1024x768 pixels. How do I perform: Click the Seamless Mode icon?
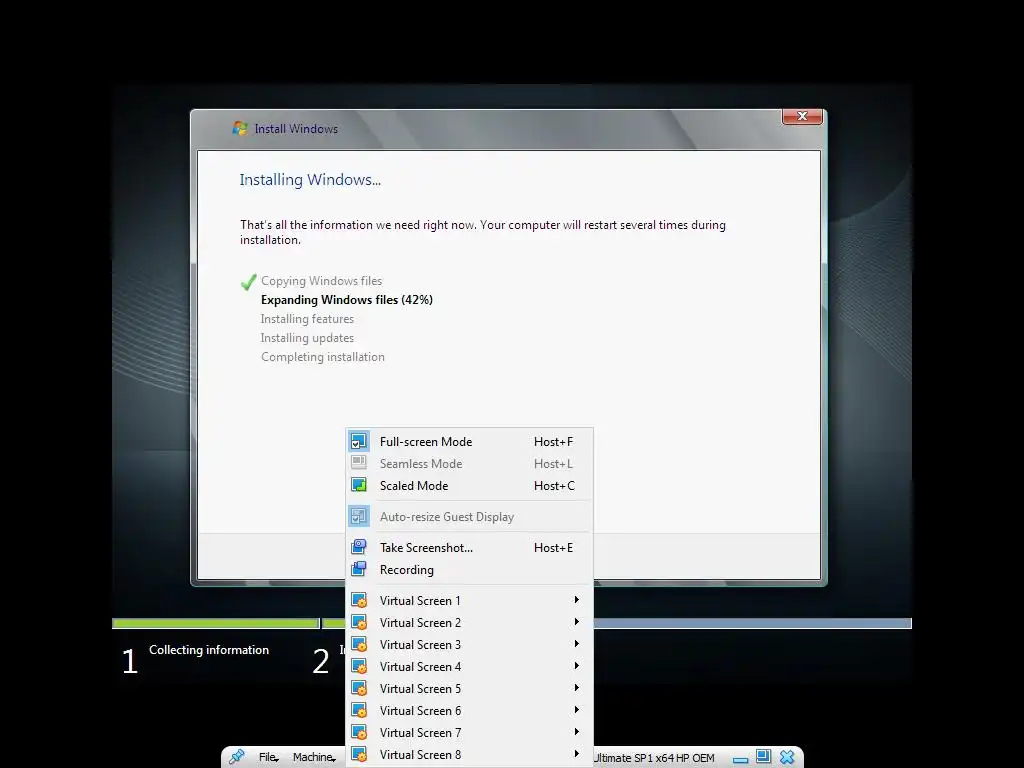(359, 463)
